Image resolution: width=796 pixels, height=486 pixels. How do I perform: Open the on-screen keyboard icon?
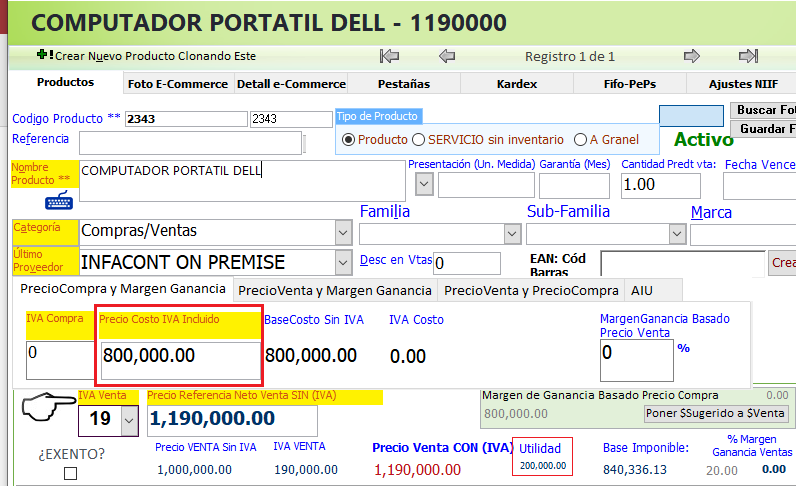coord(59,200)
